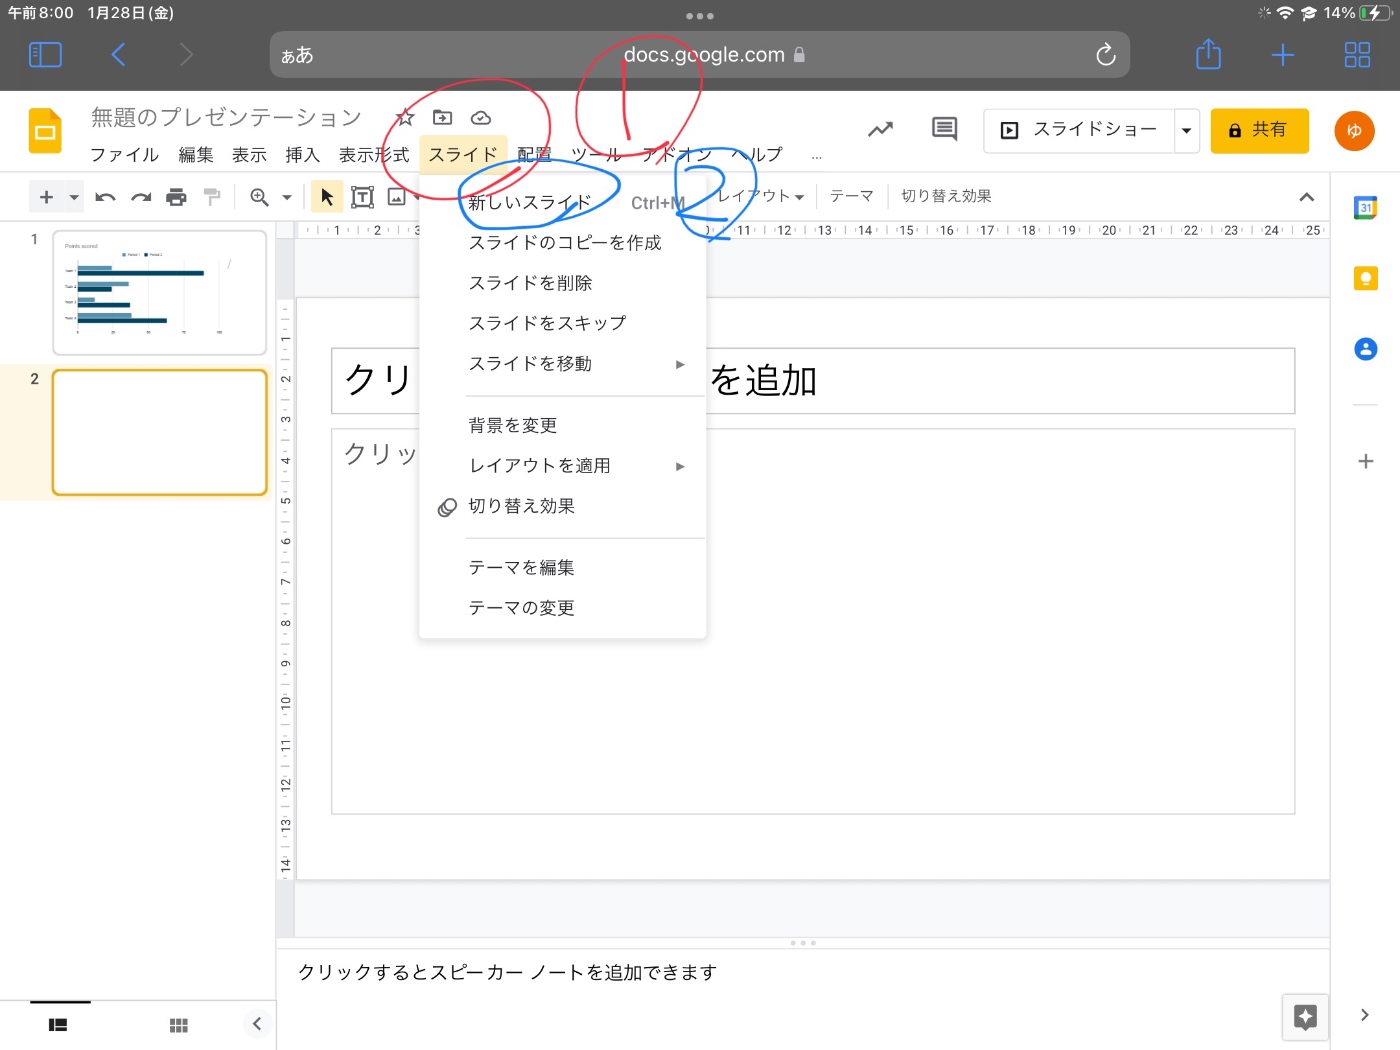This screenshot has width=1400, height=1050.
Task: Activate the paint format tool
Action: click(212, 197)
